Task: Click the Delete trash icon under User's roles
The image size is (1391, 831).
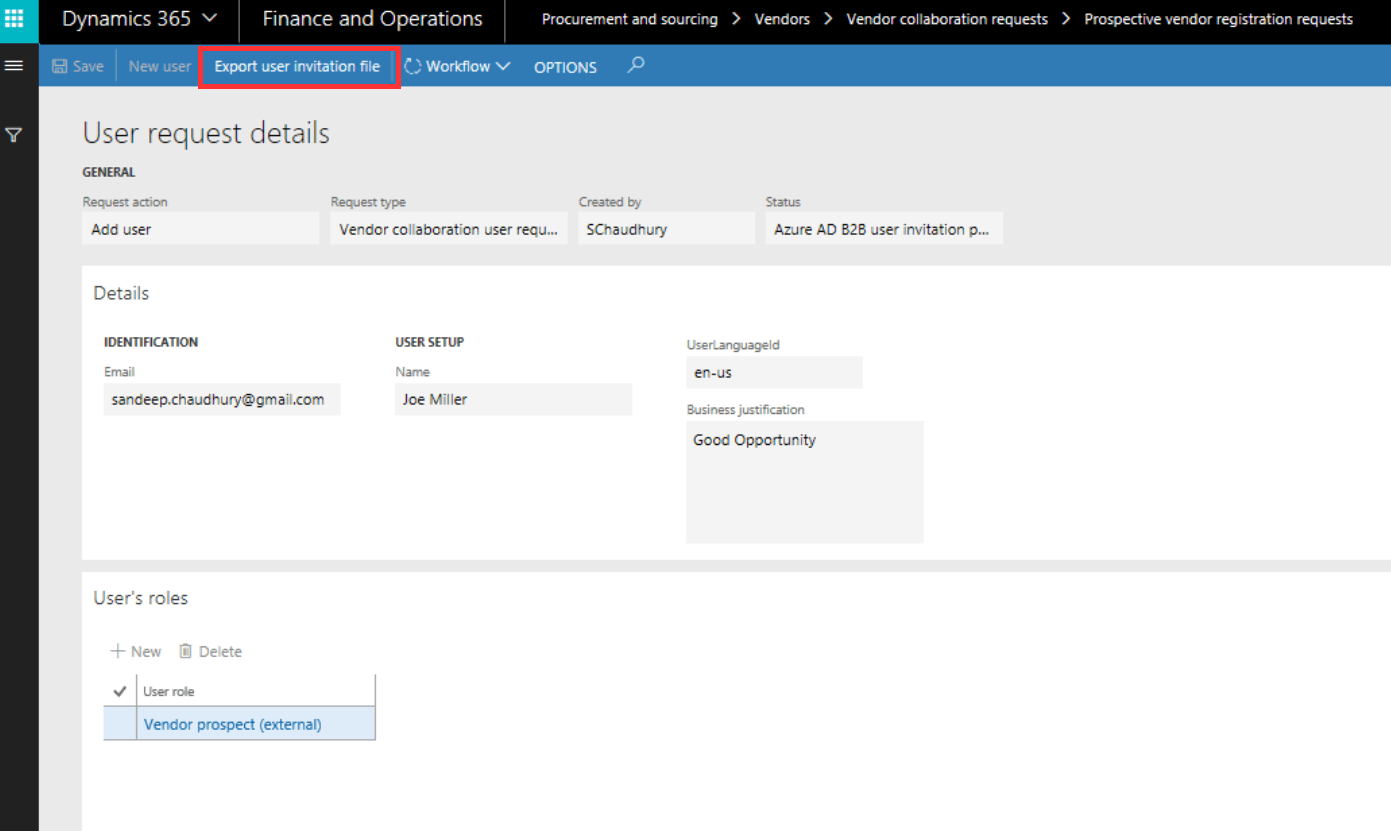Action: coord(185,651)
